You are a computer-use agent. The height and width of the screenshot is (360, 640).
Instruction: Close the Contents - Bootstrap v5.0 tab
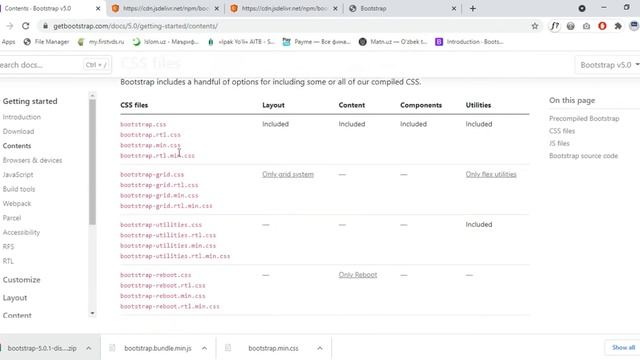98,8
